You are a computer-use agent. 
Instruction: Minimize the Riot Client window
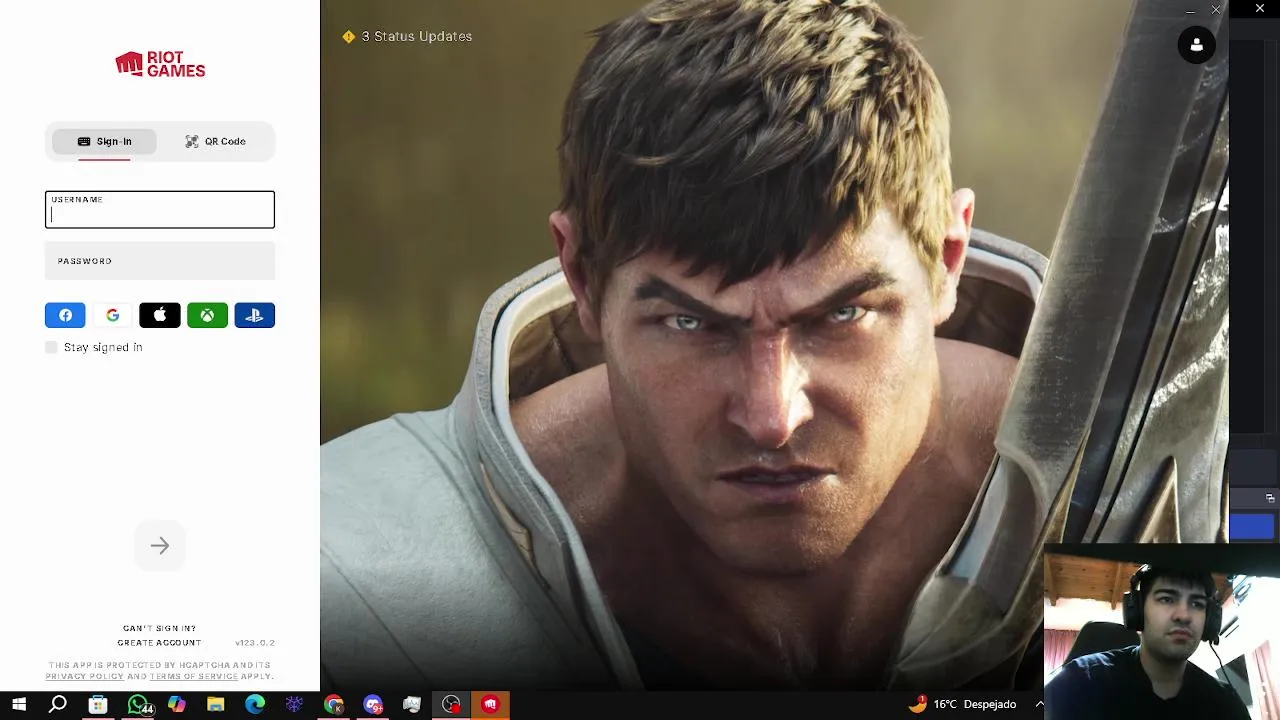(1190, 10)
